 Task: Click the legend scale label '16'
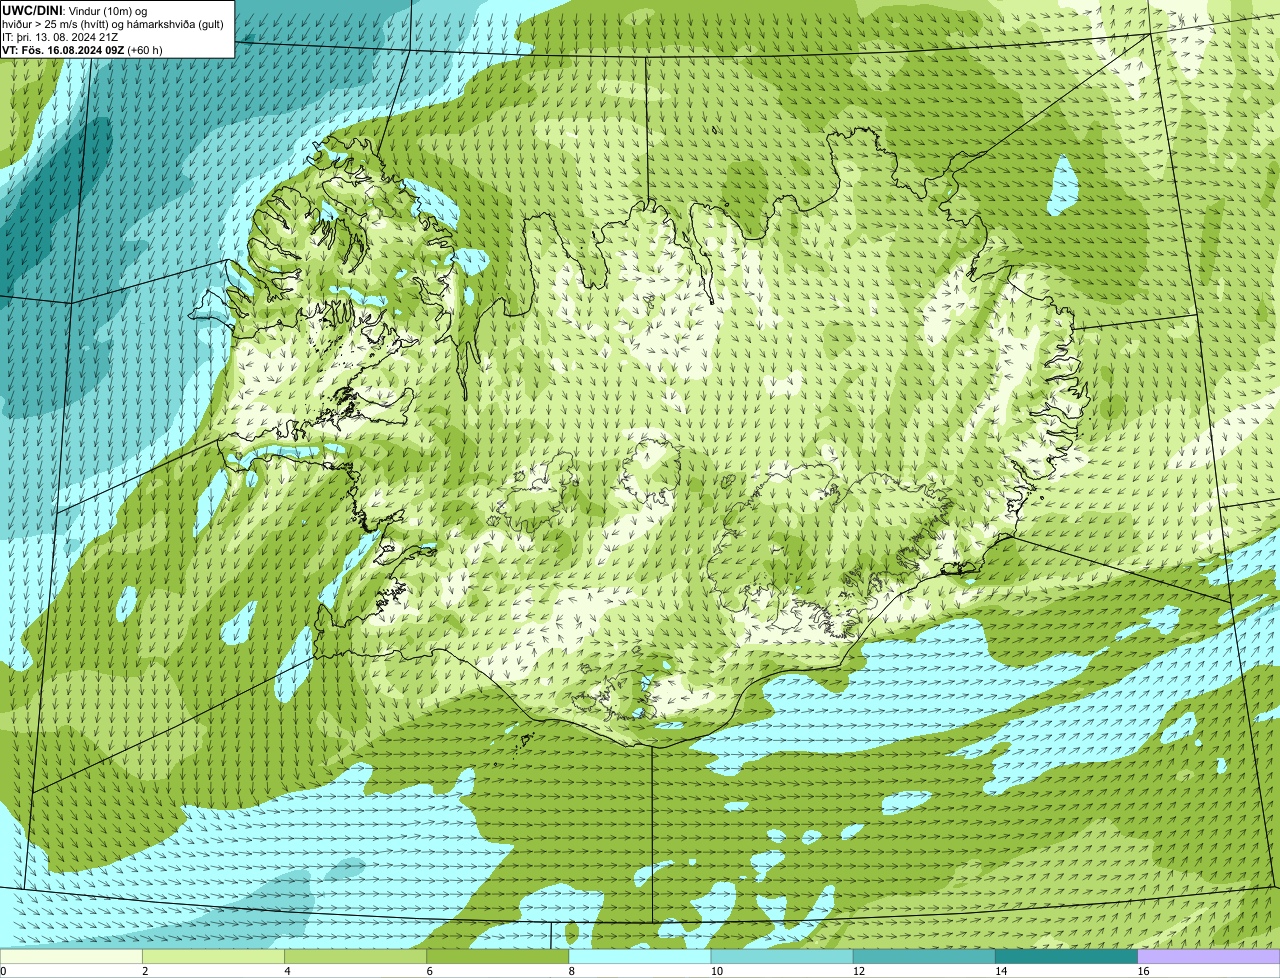1143,971
